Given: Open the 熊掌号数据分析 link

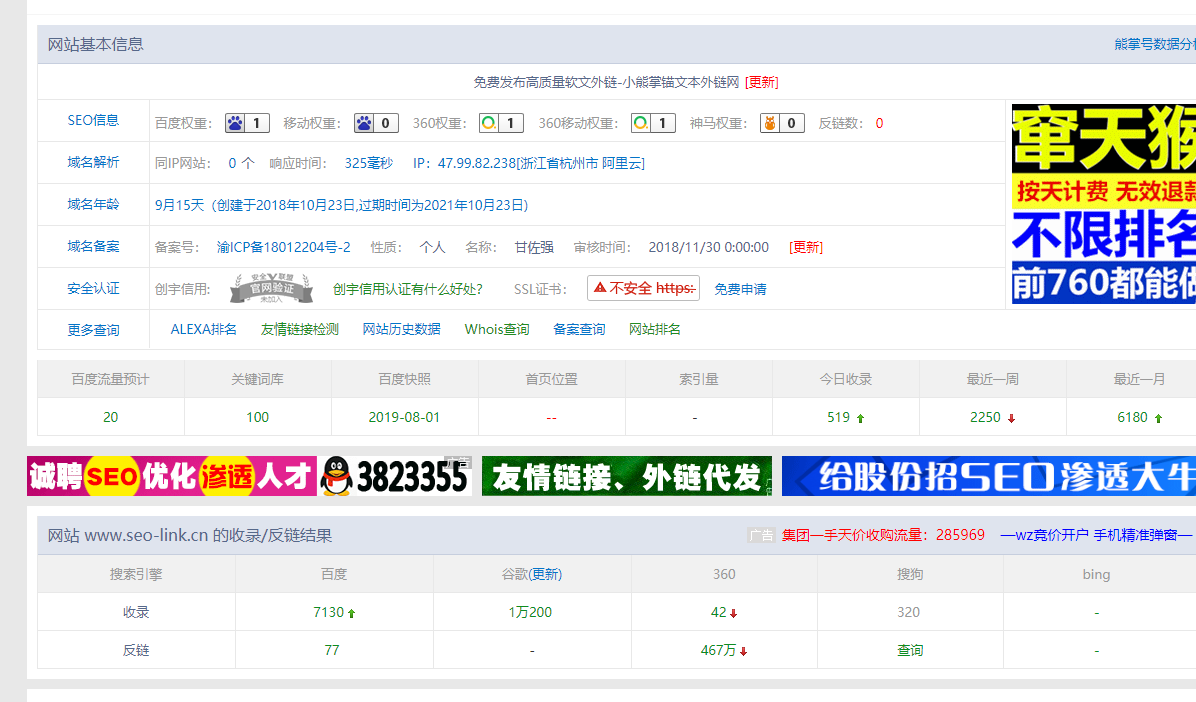Looking at the screenshot, I should tap(1155, 44).
